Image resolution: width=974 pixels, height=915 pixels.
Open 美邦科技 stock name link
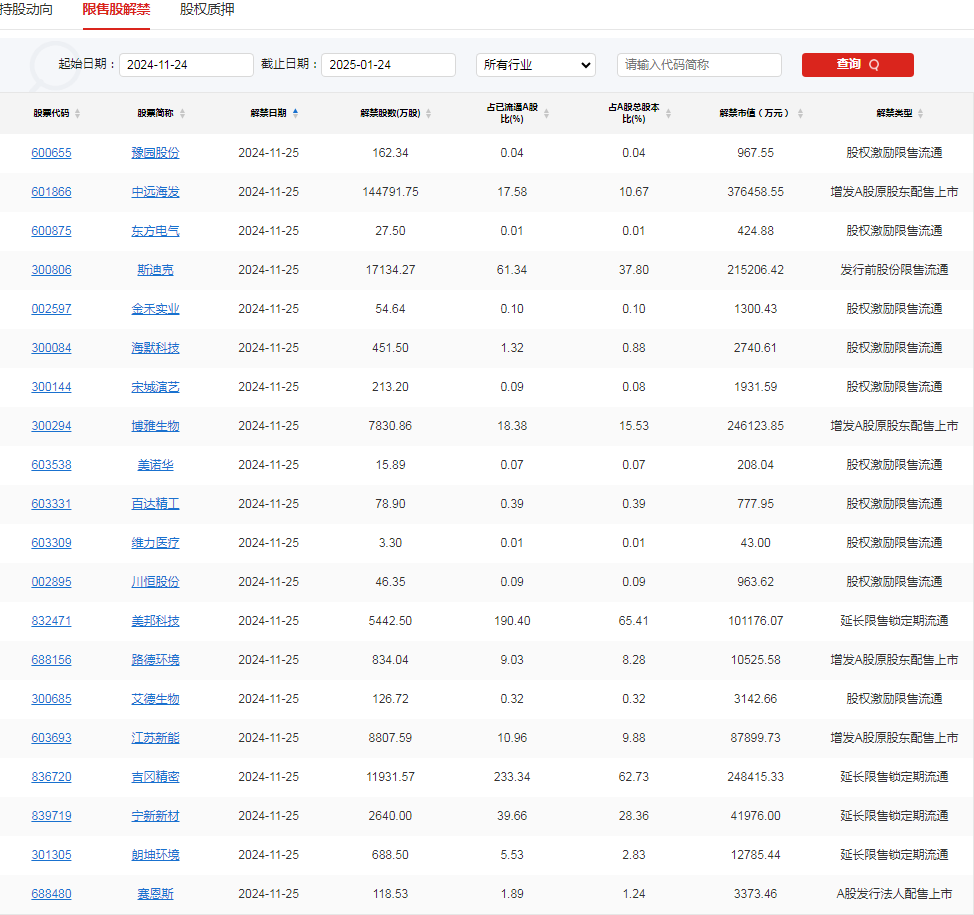(155, 621)
